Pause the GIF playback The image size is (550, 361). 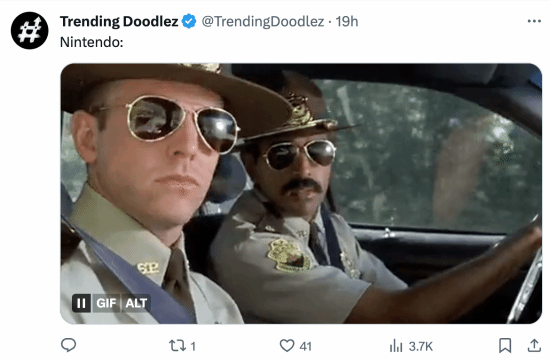pyautogui.click(x=81, y=303)
